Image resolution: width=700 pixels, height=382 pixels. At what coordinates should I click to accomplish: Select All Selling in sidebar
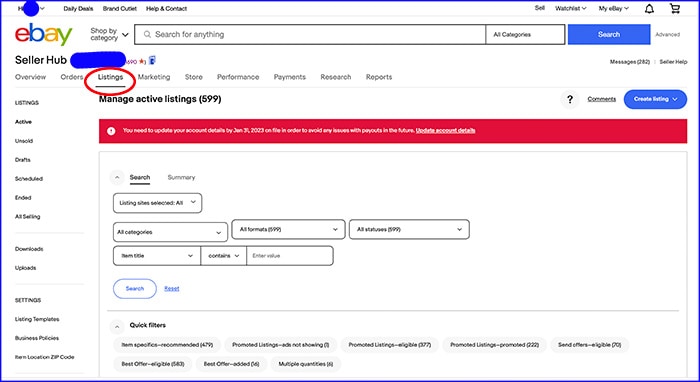(x=28, y=217)
